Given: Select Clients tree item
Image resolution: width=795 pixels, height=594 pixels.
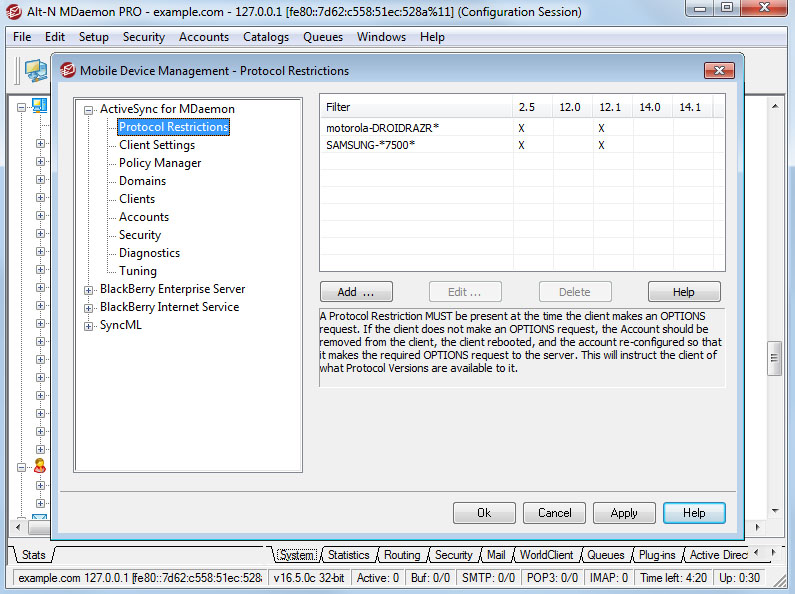Looking at the screenshot, I should [x=137, y=199].
